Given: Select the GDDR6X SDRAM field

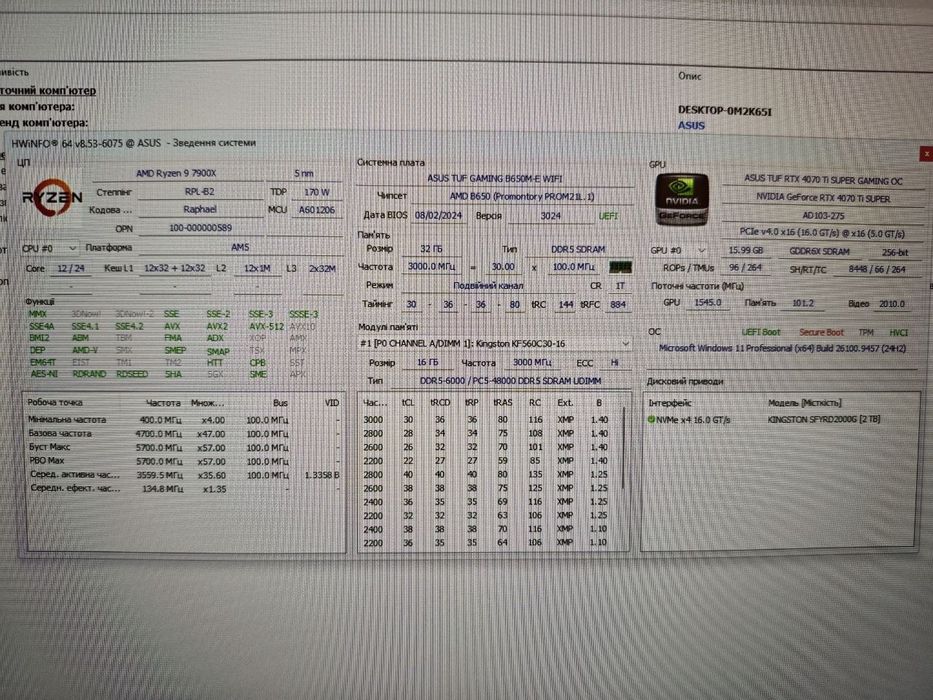Looking at the screenshot, I should [x=819, y=251].
